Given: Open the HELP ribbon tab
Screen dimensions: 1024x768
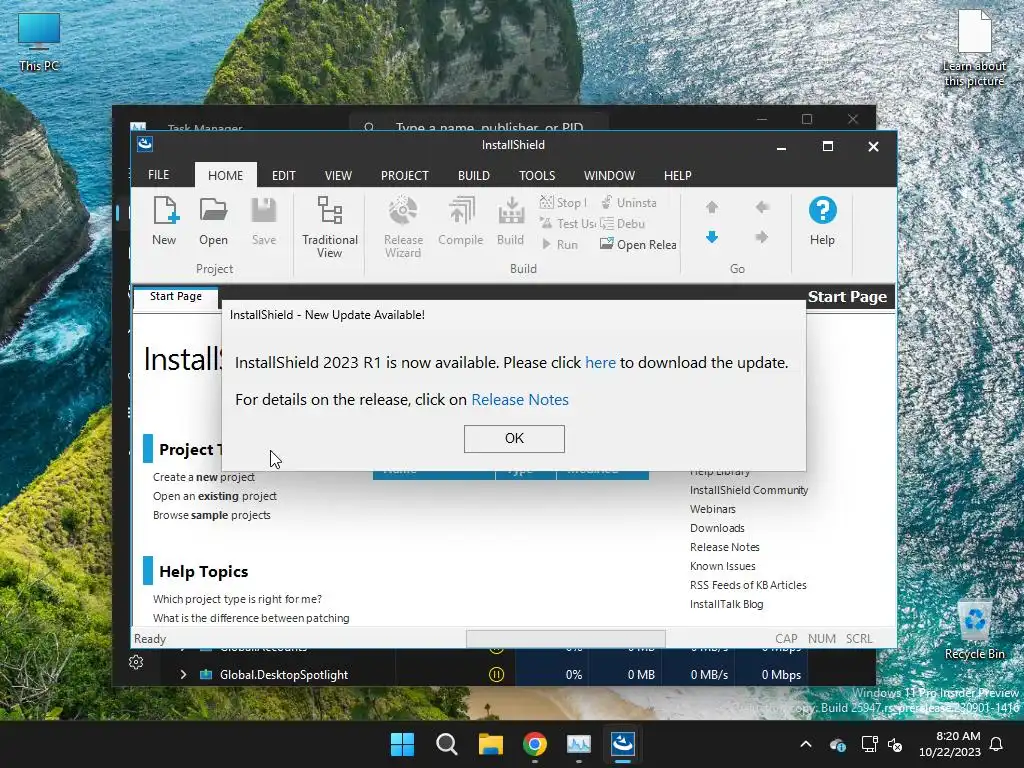Looking at the screenshot, I should (678, 175).
